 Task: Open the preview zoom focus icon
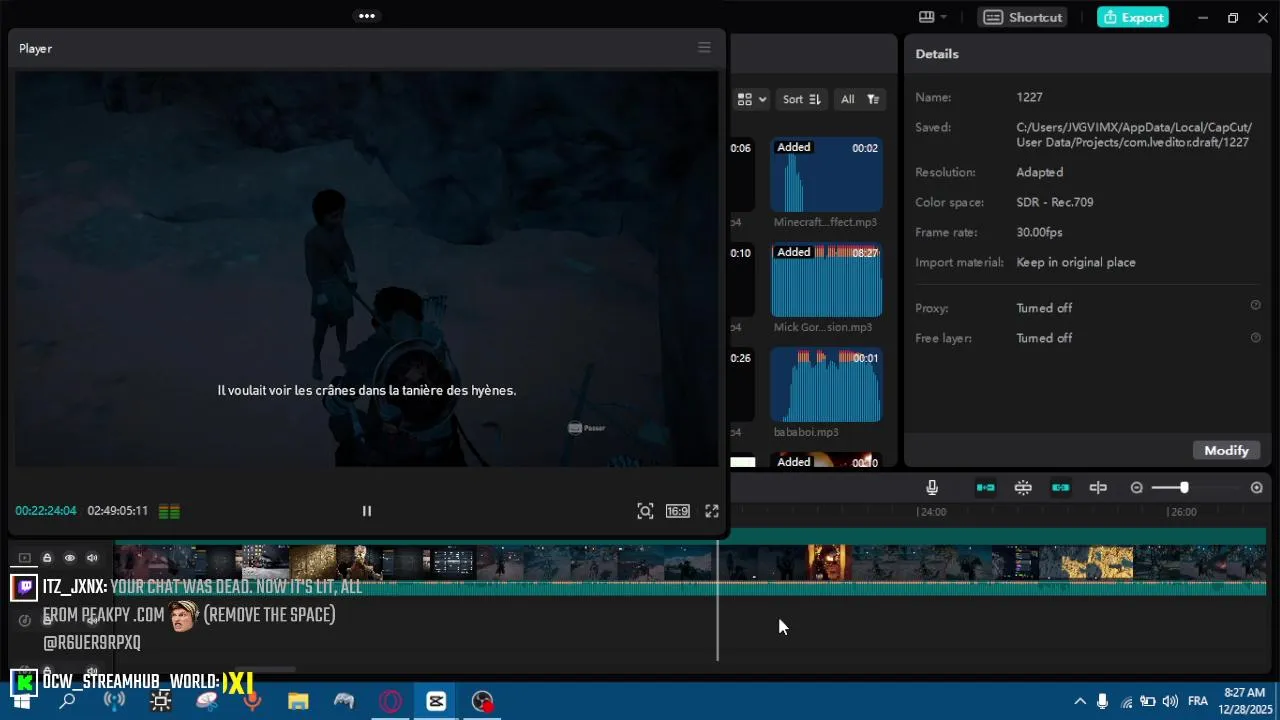pyautogui.click(x=645, y=511)
